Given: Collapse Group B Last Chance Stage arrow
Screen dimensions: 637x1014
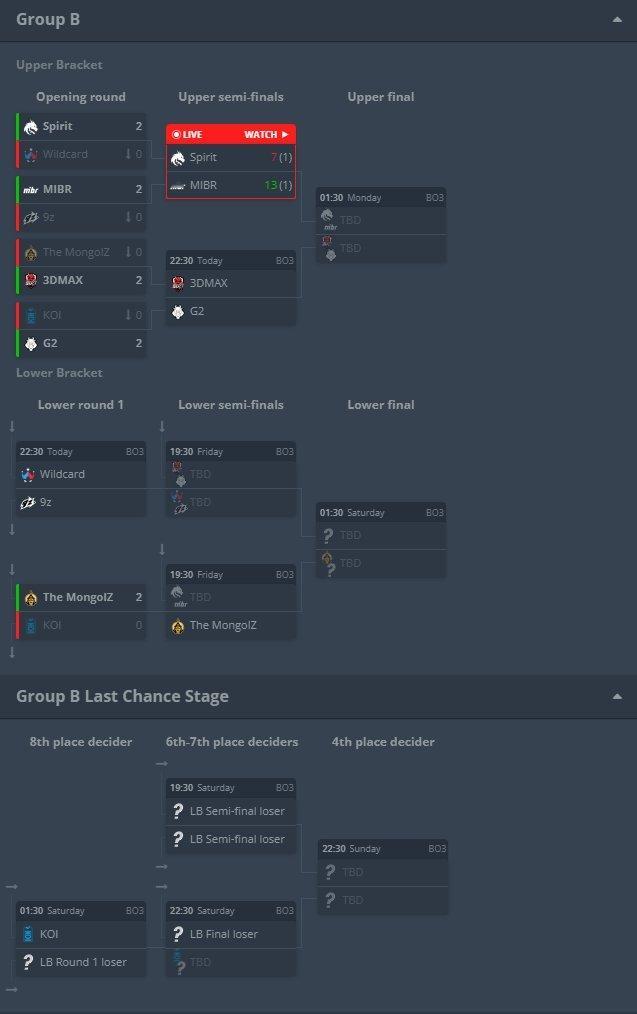Looking at the screenshot, I should (x=617, y=696).
